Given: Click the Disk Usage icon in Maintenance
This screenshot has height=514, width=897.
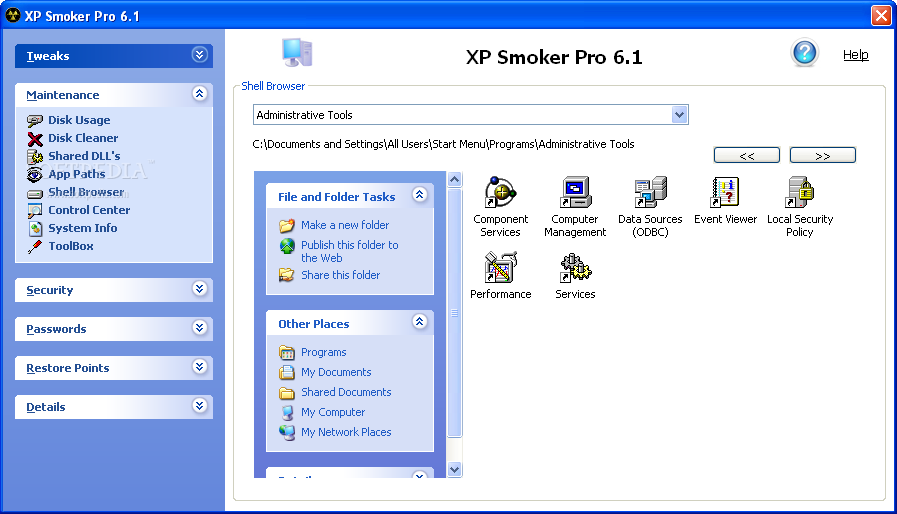Looking at the screenshot, I should 35,120.
